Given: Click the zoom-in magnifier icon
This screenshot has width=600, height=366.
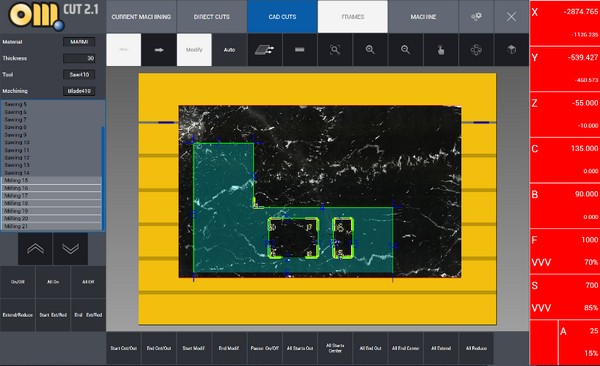Looking at the screenshot, I should [370, 50].
